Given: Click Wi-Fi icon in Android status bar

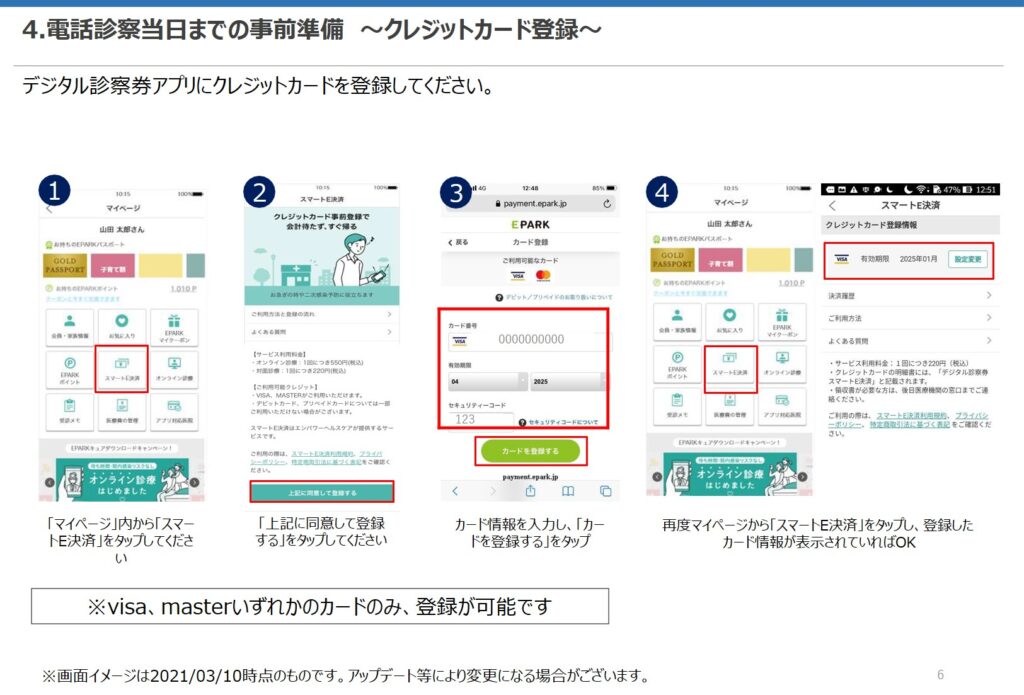Looking at the screenshot, I should click(x=921, y=189).
